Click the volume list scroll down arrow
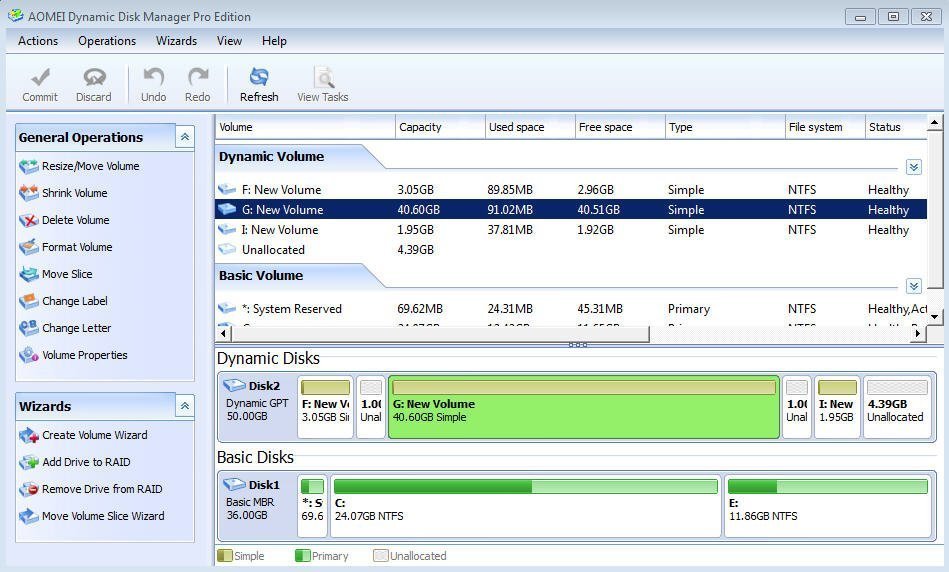 pyautogui.click(x=934, y=317)
